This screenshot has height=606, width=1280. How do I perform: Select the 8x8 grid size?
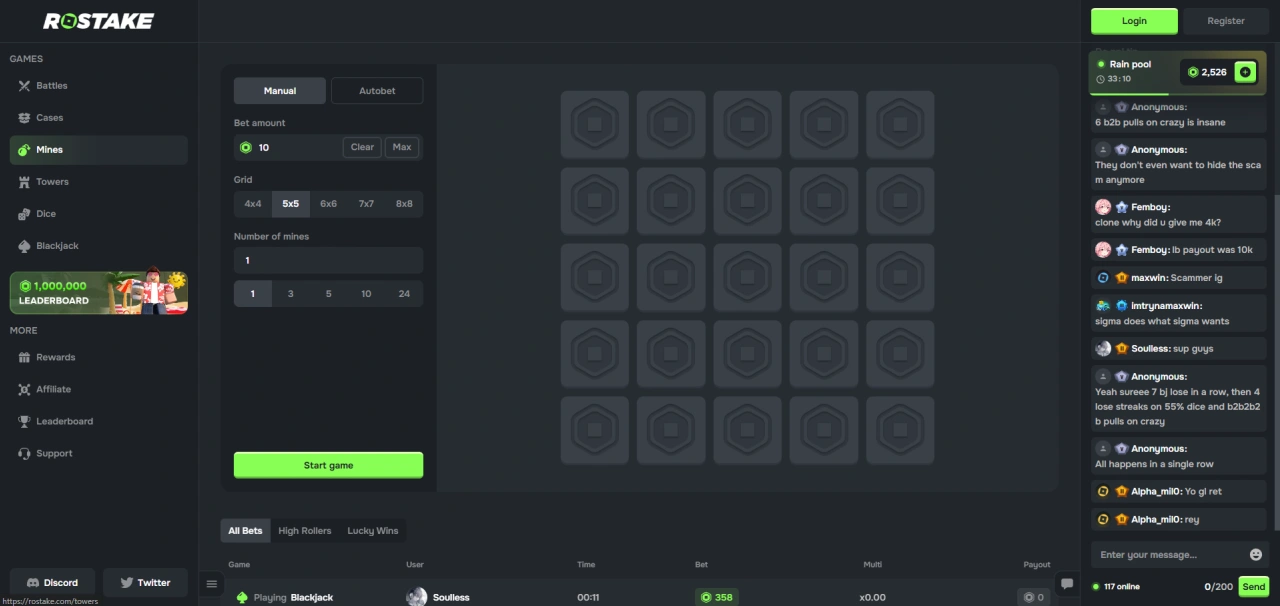pyautogui.click(x=404, y=204)
